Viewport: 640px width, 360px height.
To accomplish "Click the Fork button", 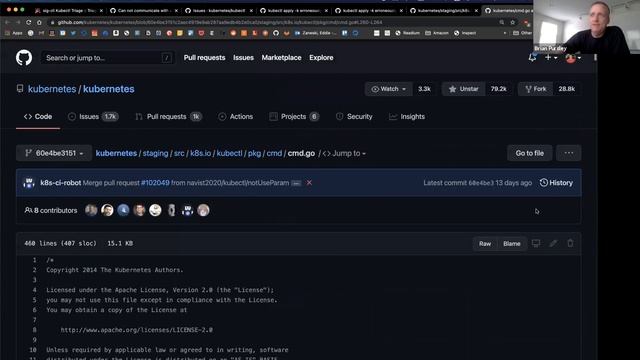I will 535,89.
